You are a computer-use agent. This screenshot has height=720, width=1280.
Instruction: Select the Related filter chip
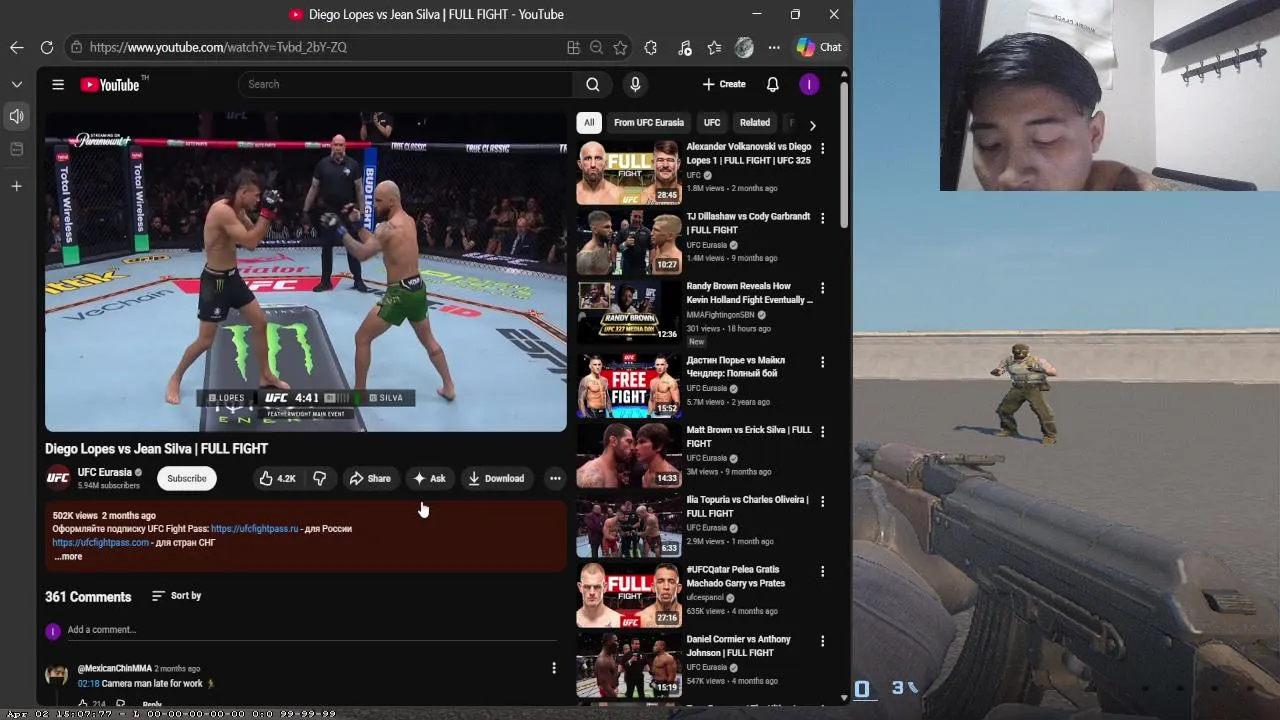pyautogui.click(x=755, y=123)
